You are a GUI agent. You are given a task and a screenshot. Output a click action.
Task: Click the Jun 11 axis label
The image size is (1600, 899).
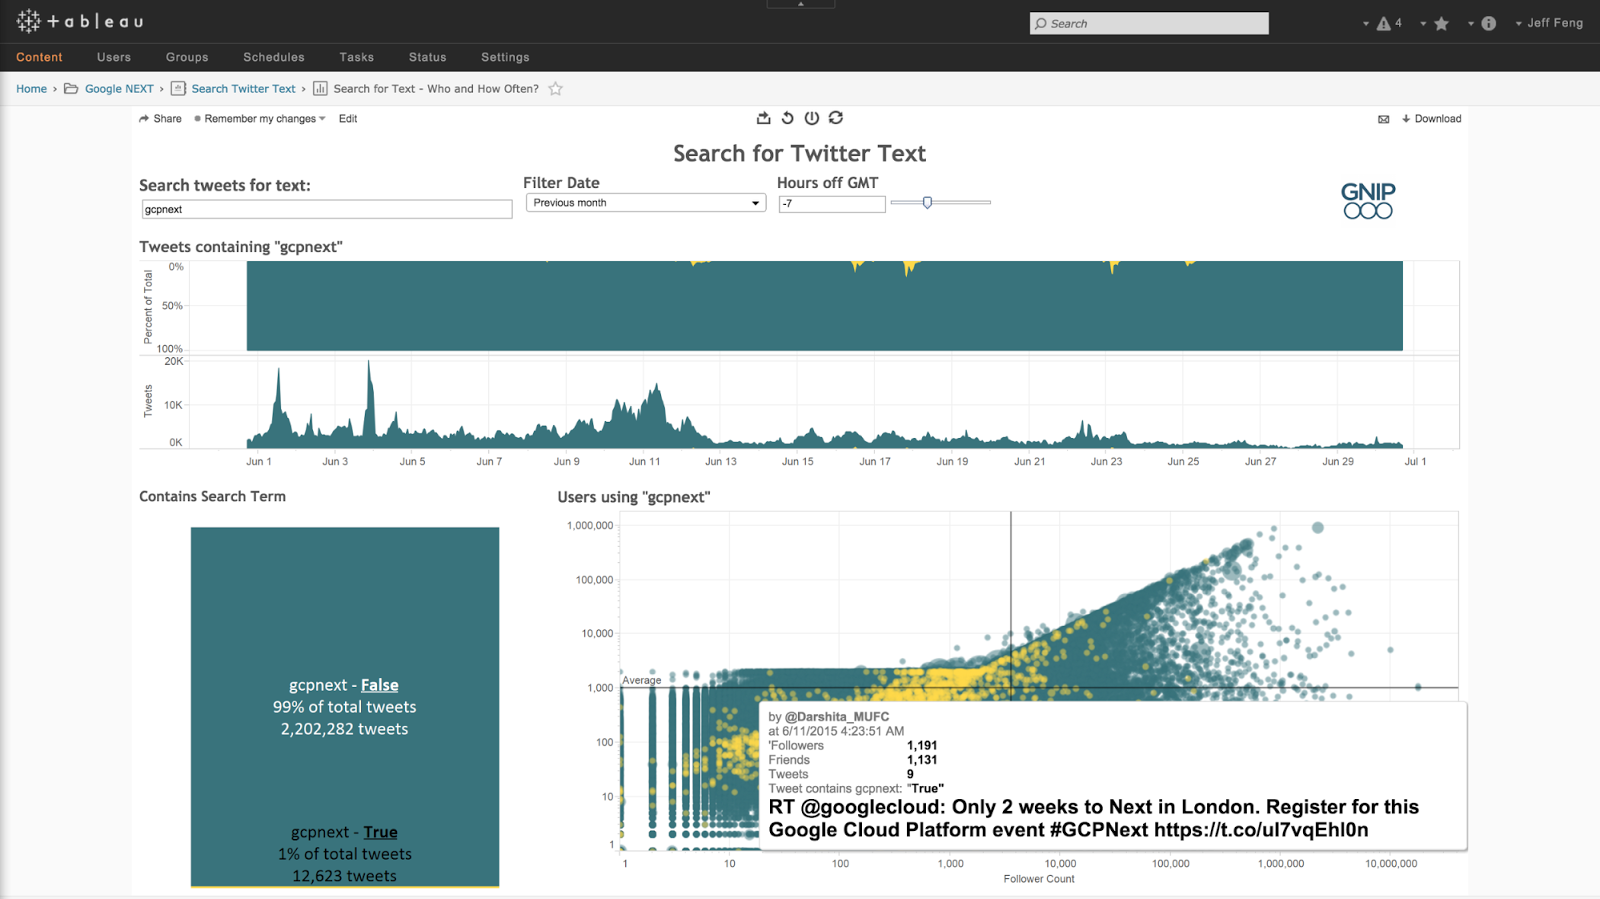tap(644, 462)
